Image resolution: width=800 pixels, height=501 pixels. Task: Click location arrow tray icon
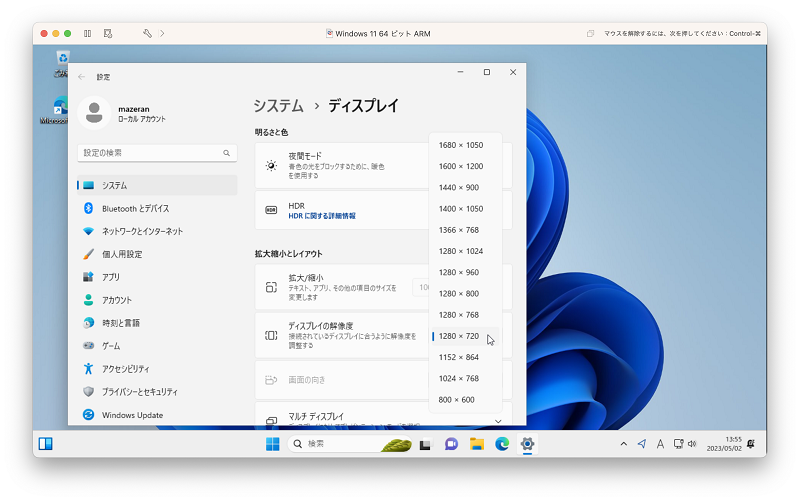(642, 444)
